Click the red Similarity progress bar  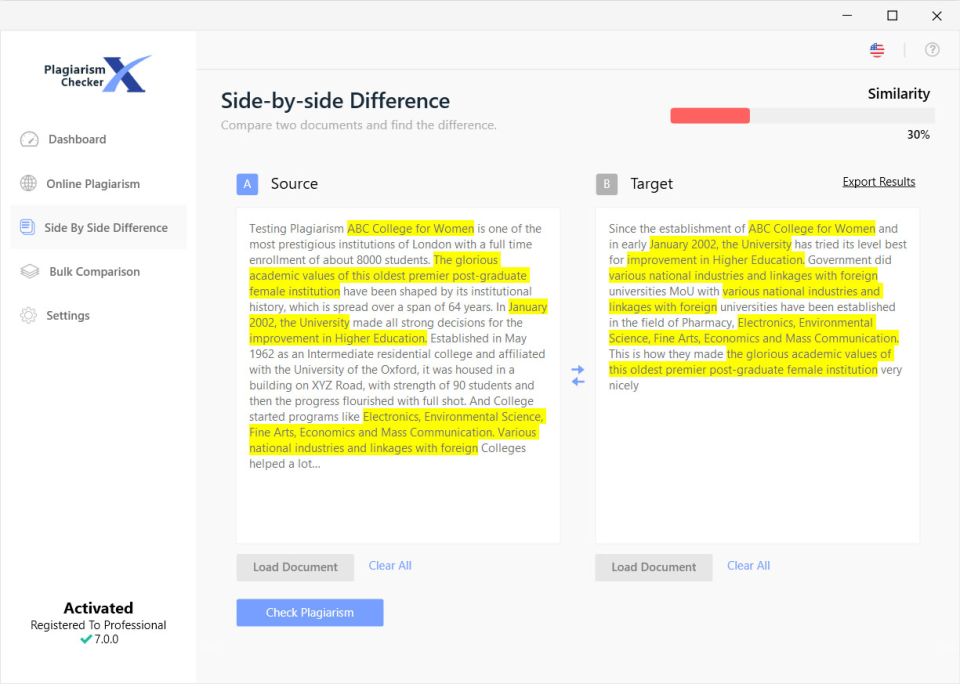coord(710,115)
